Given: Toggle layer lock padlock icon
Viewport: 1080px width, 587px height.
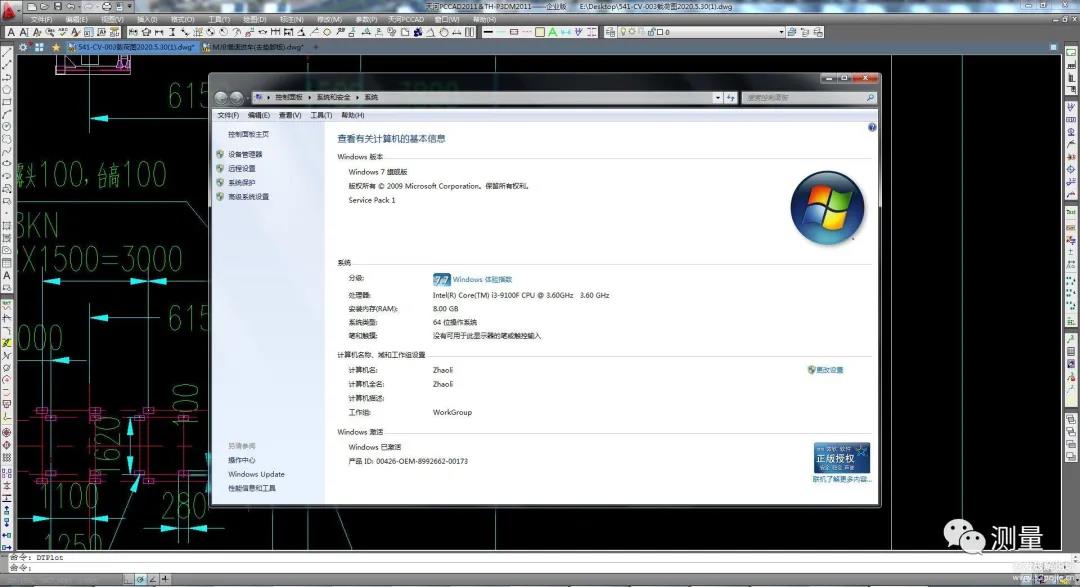Looking at the screenshot, I should [x=650, y=32].
